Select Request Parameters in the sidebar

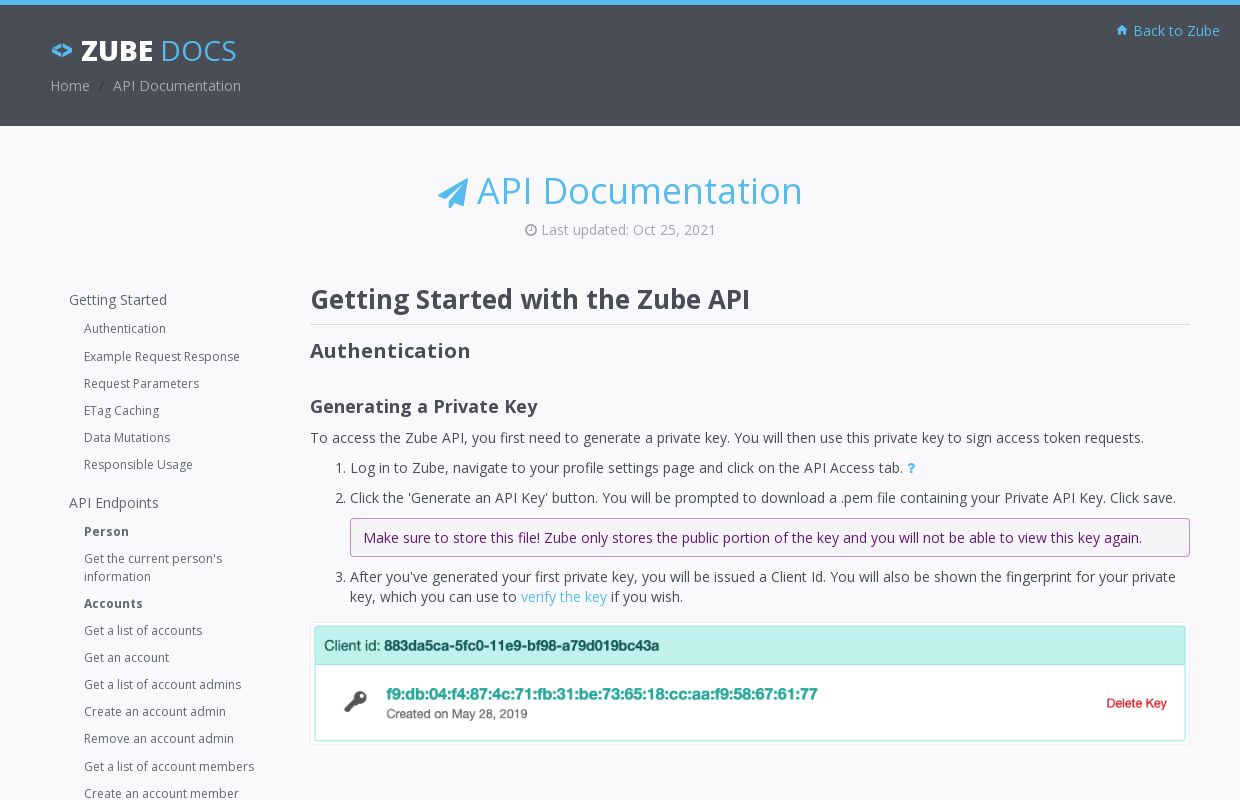141,383
